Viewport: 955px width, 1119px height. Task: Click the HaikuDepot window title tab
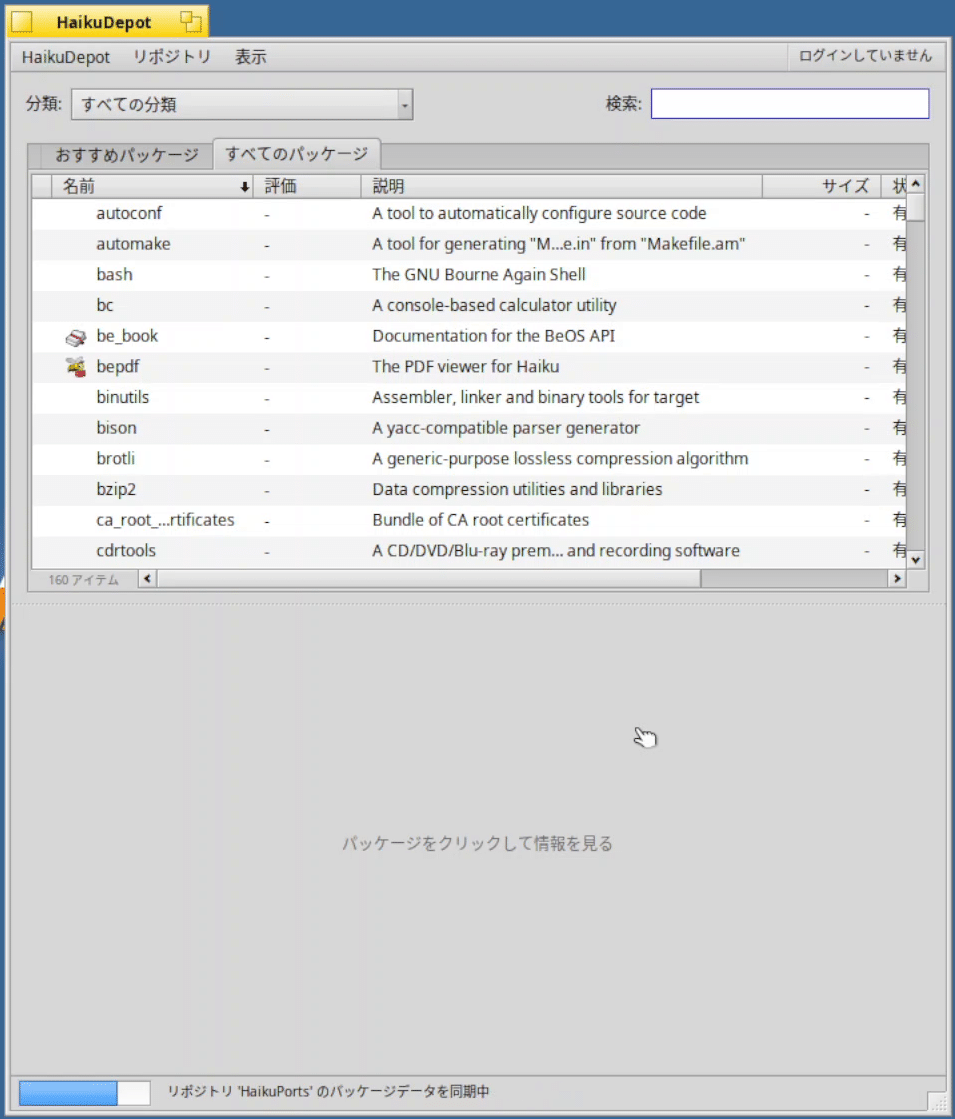pyautogui.click(x=108, y=22)
